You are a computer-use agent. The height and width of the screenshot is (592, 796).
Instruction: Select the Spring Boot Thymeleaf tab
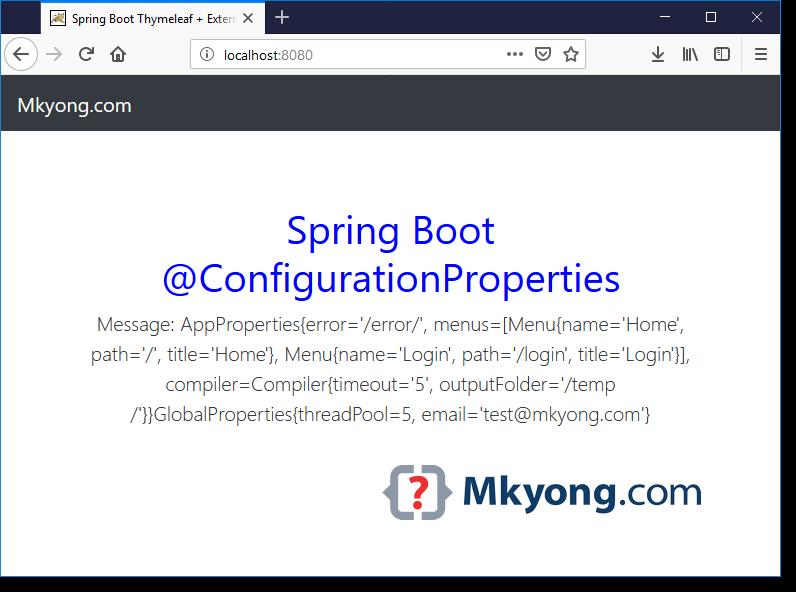click(x=150, y=18)
